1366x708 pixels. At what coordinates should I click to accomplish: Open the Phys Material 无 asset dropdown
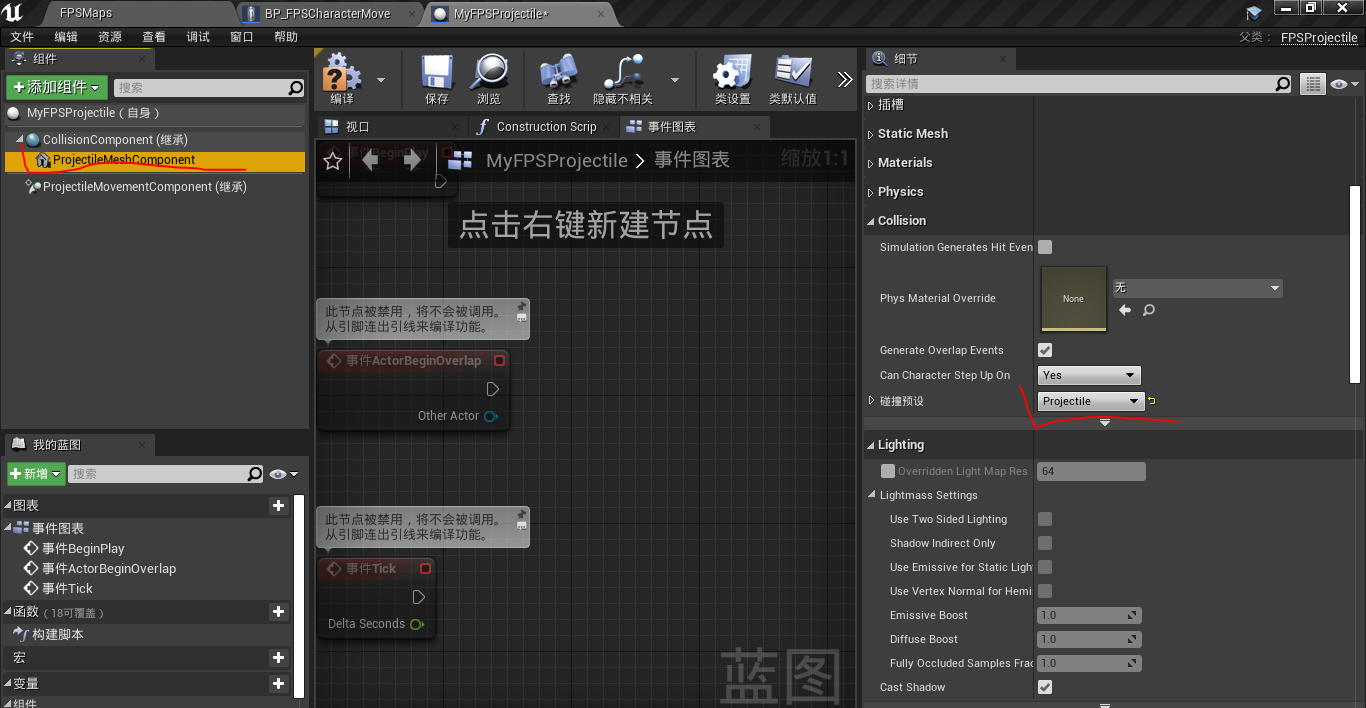[x=1197, y=288]
